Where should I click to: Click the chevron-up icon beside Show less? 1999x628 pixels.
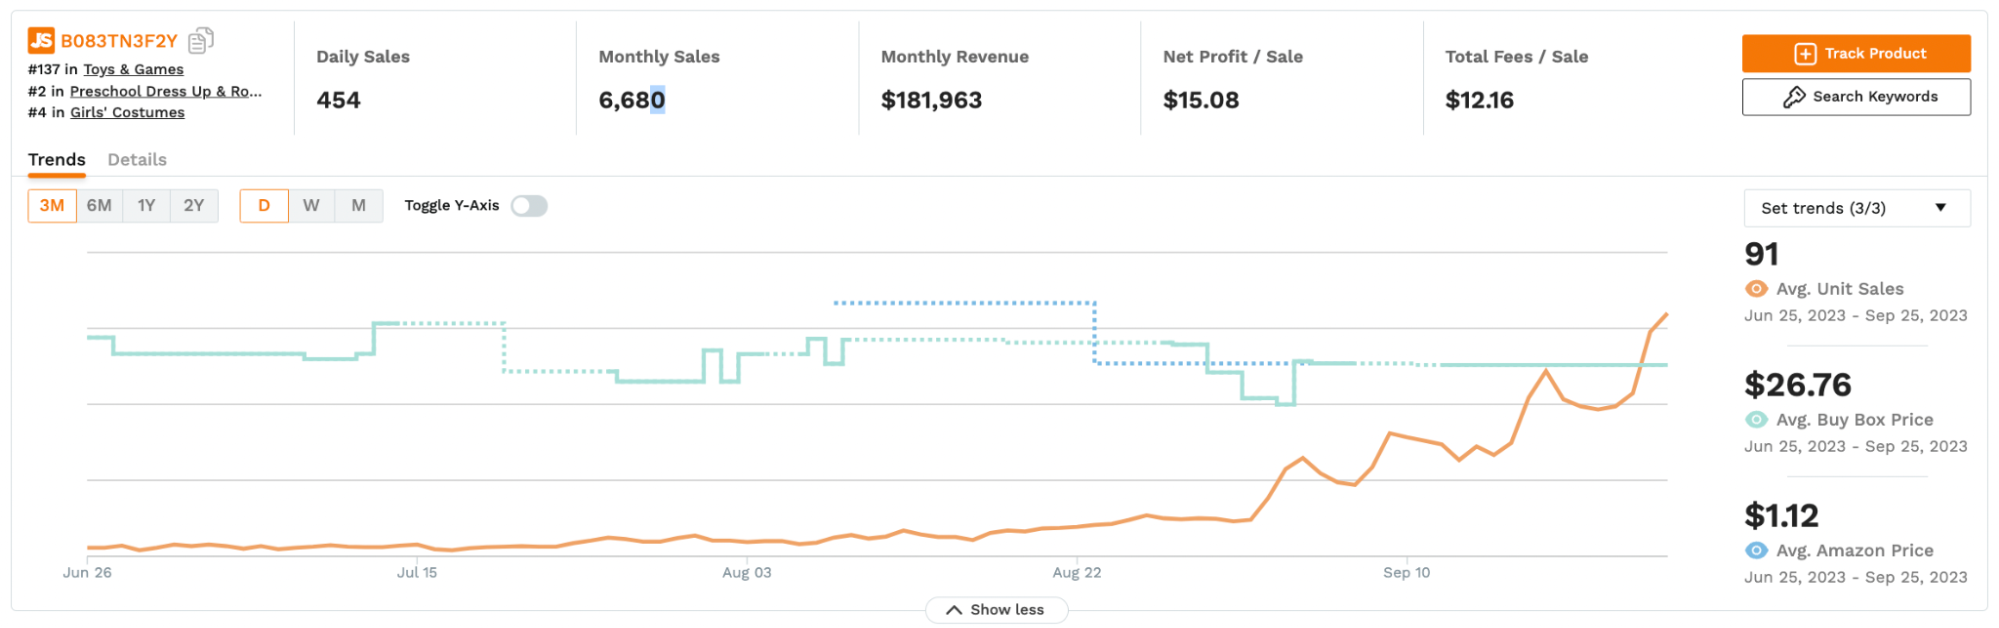(x=954, y=610)
